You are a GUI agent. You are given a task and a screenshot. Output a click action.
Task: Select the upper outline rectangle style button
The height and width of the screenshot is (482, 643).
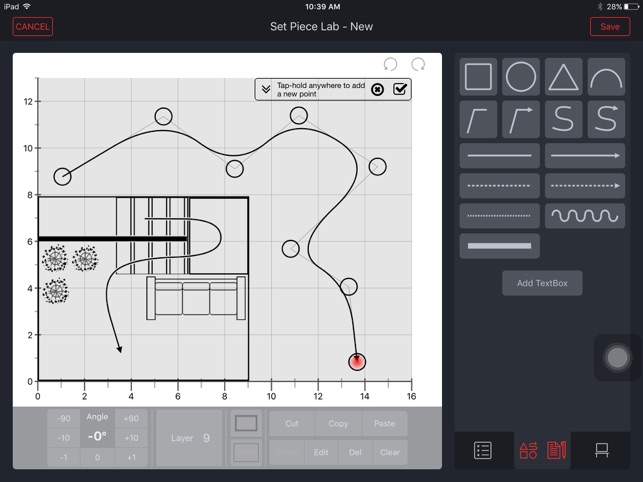point(246,423)
